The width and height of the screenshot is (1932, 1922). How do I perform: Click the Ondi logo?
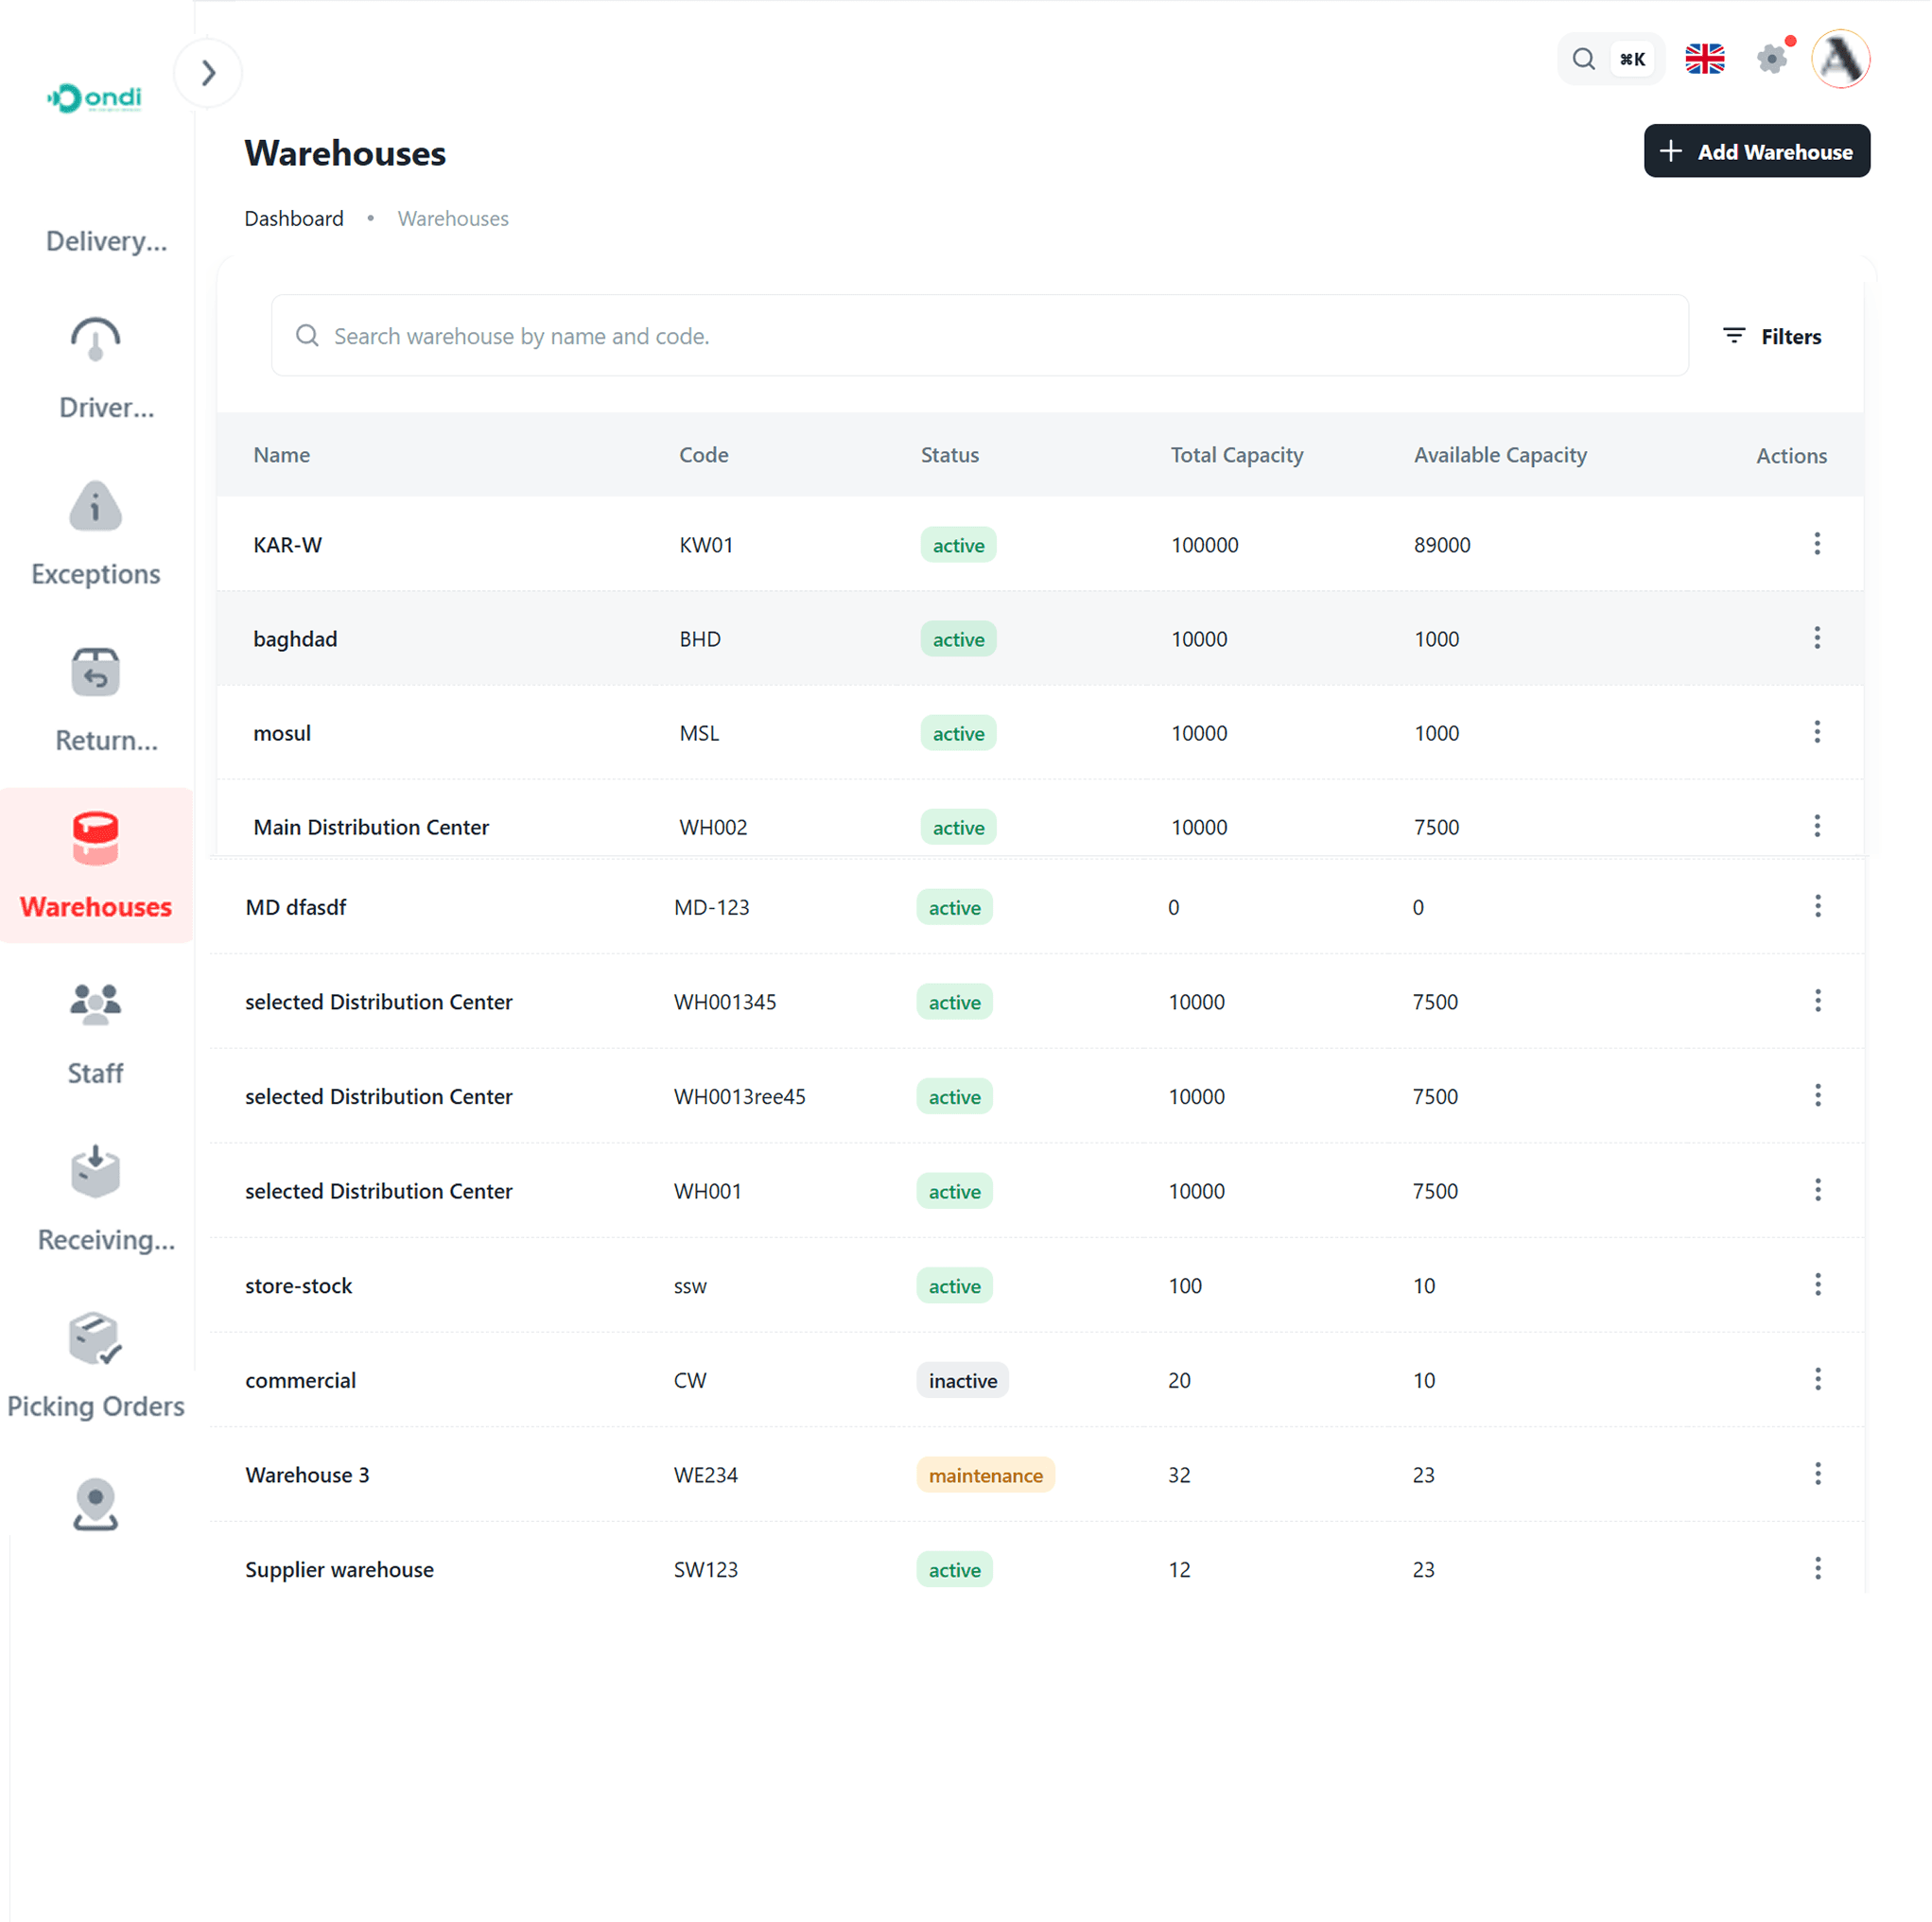[95, 97]
